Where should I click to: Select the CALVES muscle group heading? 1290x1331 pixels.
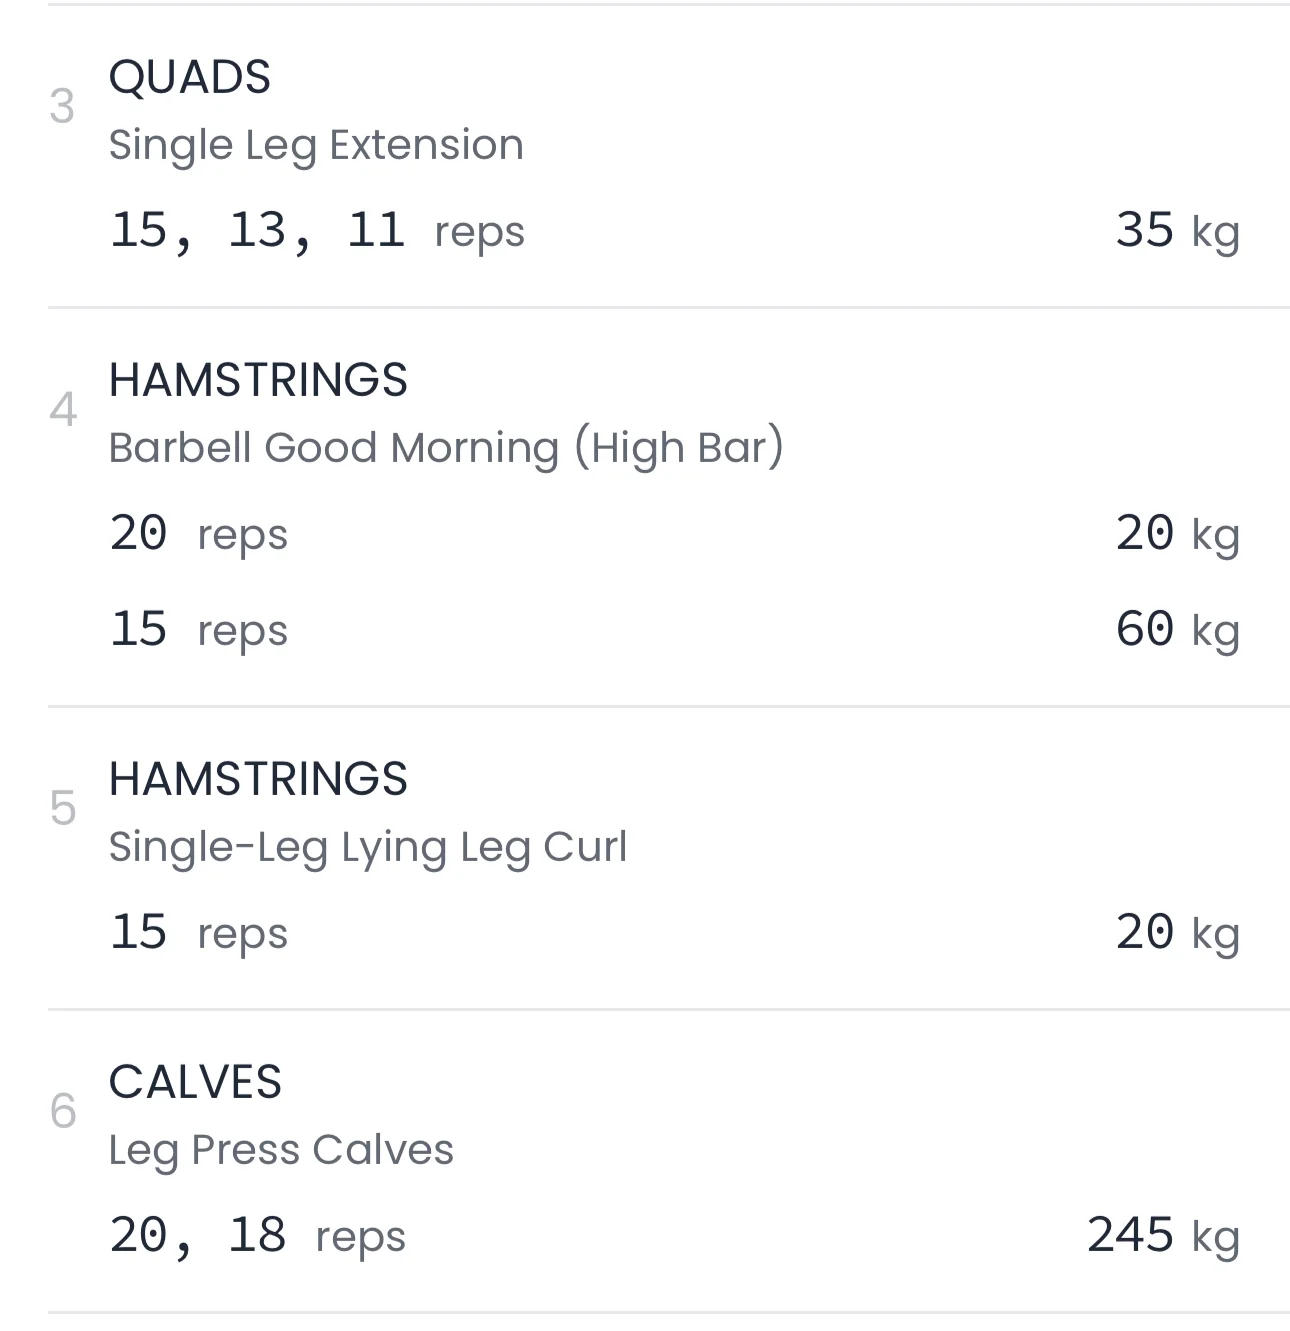195,1082
